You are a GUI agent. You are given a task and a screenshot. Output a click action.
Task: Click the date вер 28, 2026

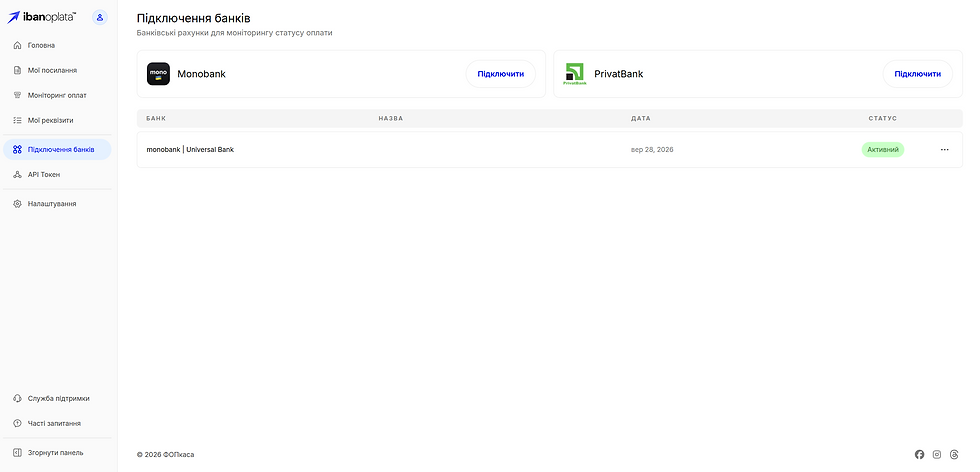tap(652, 150)
